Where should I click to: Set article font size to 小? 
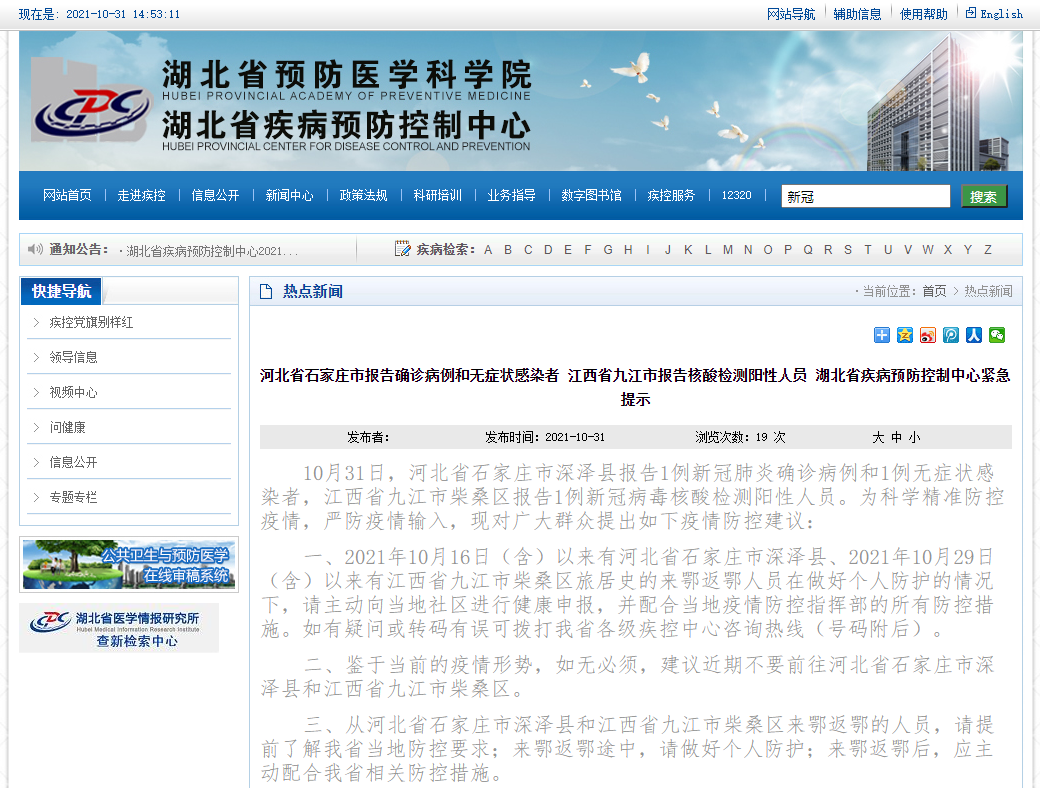(x=914, y=437)
